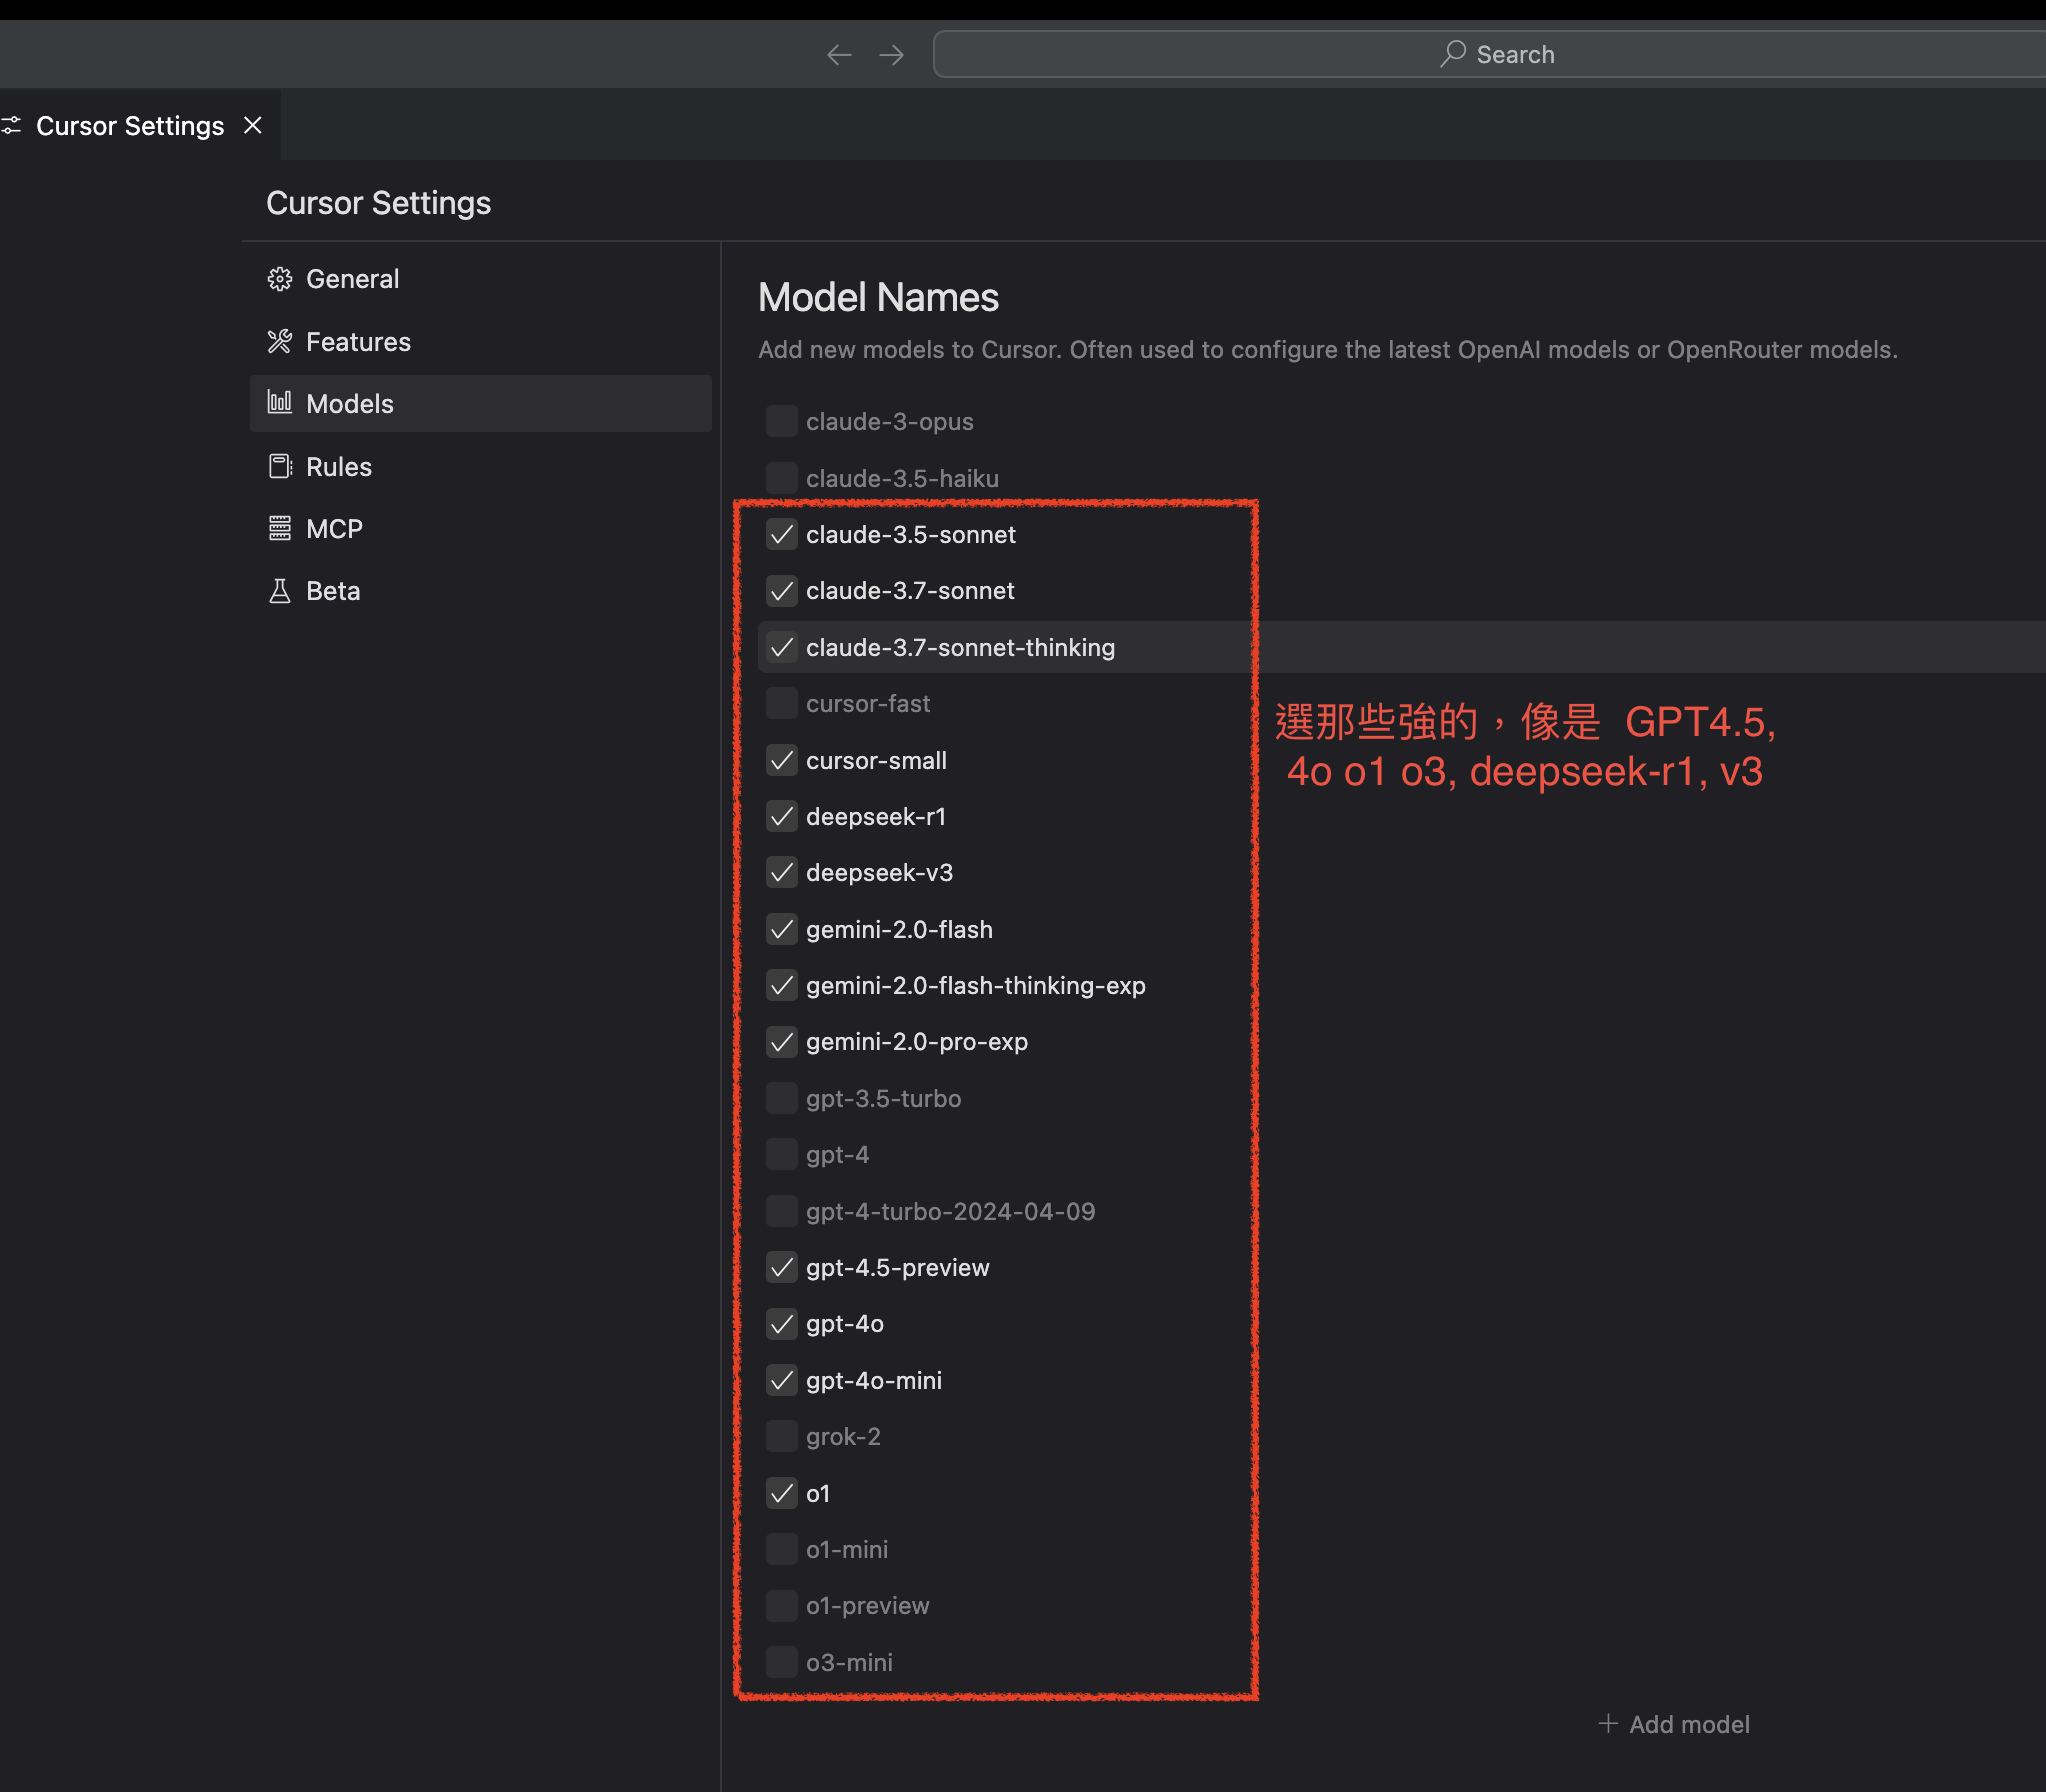Click the settings sliders icon on tab

11,126
